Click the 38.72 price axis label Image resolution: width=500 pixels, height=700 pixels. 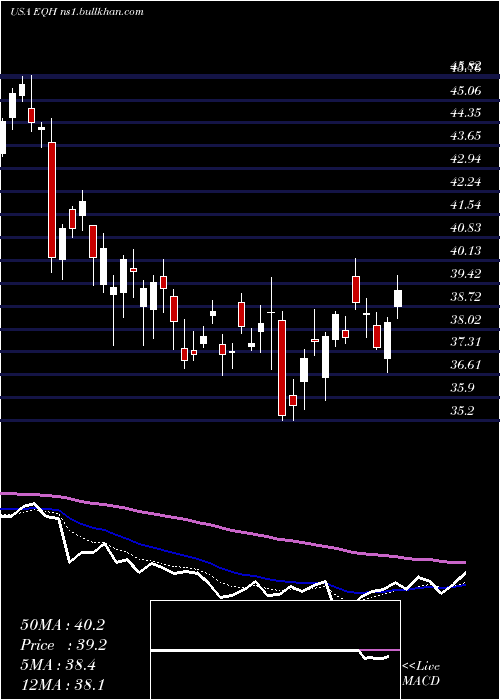click(466, 296)
